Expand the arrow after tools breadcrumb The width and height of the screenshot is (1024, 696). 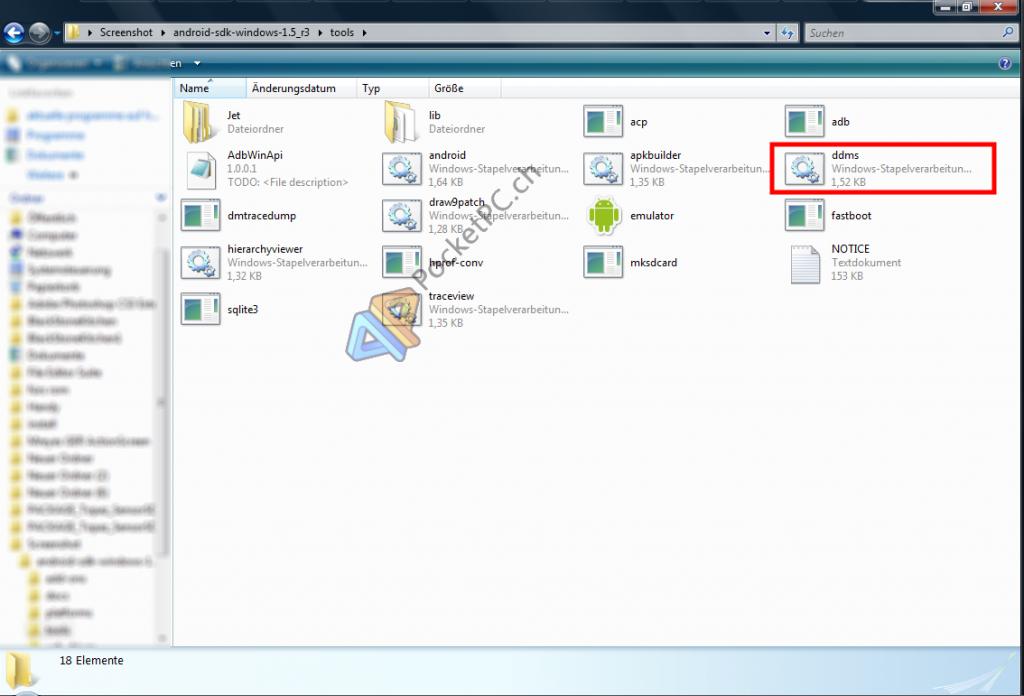point(364,33)
